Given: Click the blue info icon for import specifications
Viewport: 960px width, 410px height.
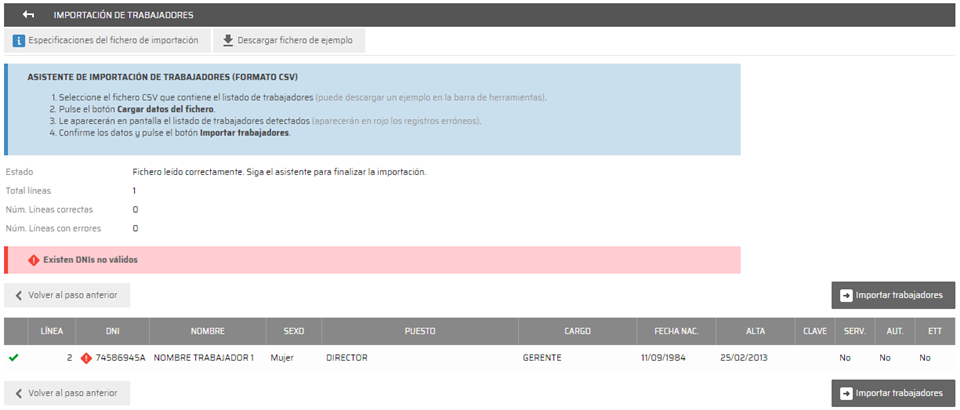Looking at the screenshot, I should point(18,41).
